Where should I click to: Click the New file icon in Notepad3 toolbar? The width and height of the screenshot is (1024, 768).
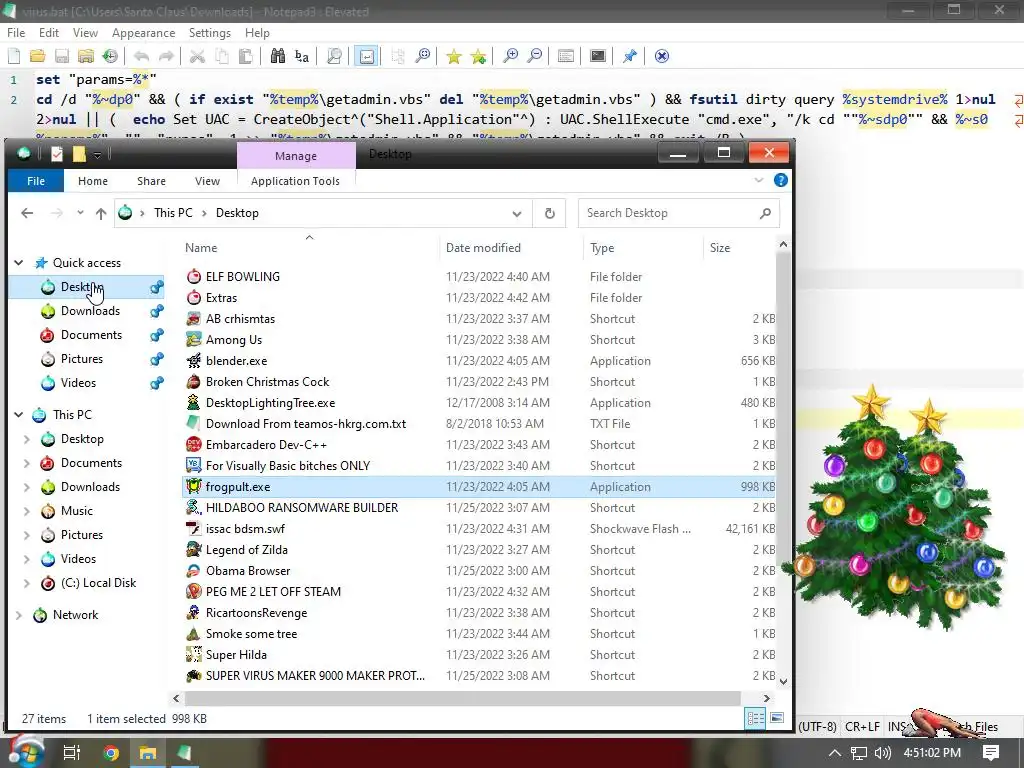13,56
